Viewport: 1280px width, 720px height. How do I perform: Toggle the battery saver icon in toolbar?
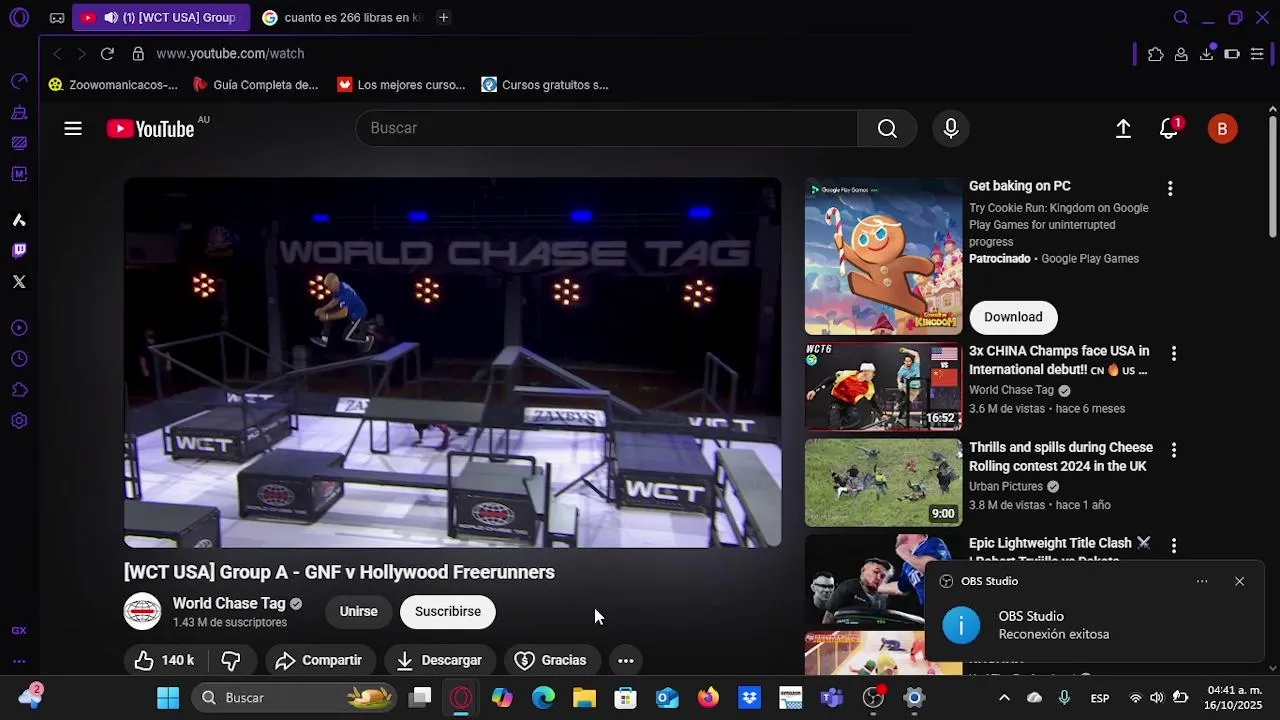pyautogui.click(x=1232, y=54)
